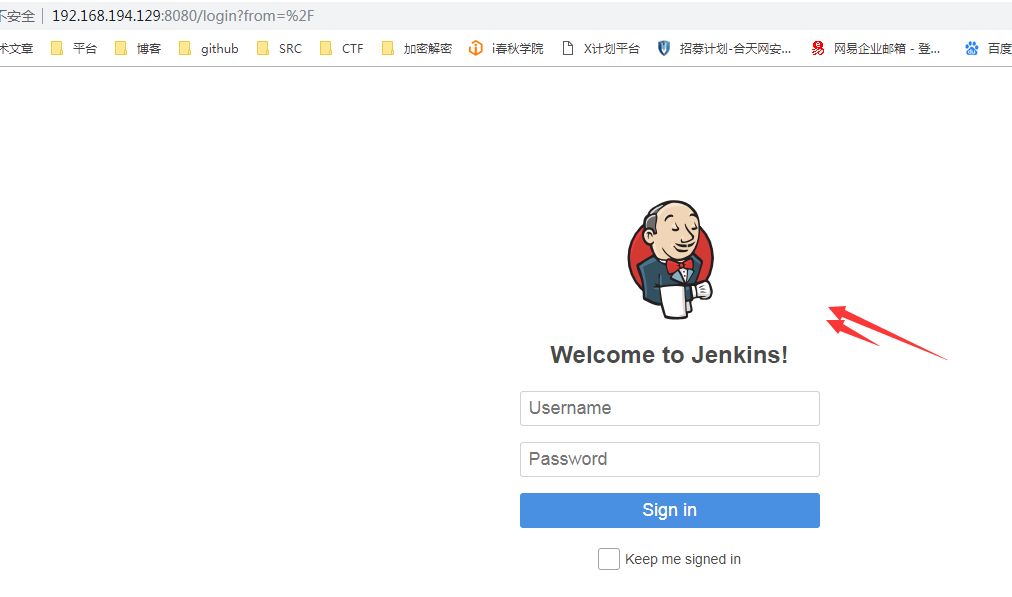Open the 平台 bookmark folder
The image size is (1012, 597).
pyautogui.click(x=74, y=48)
